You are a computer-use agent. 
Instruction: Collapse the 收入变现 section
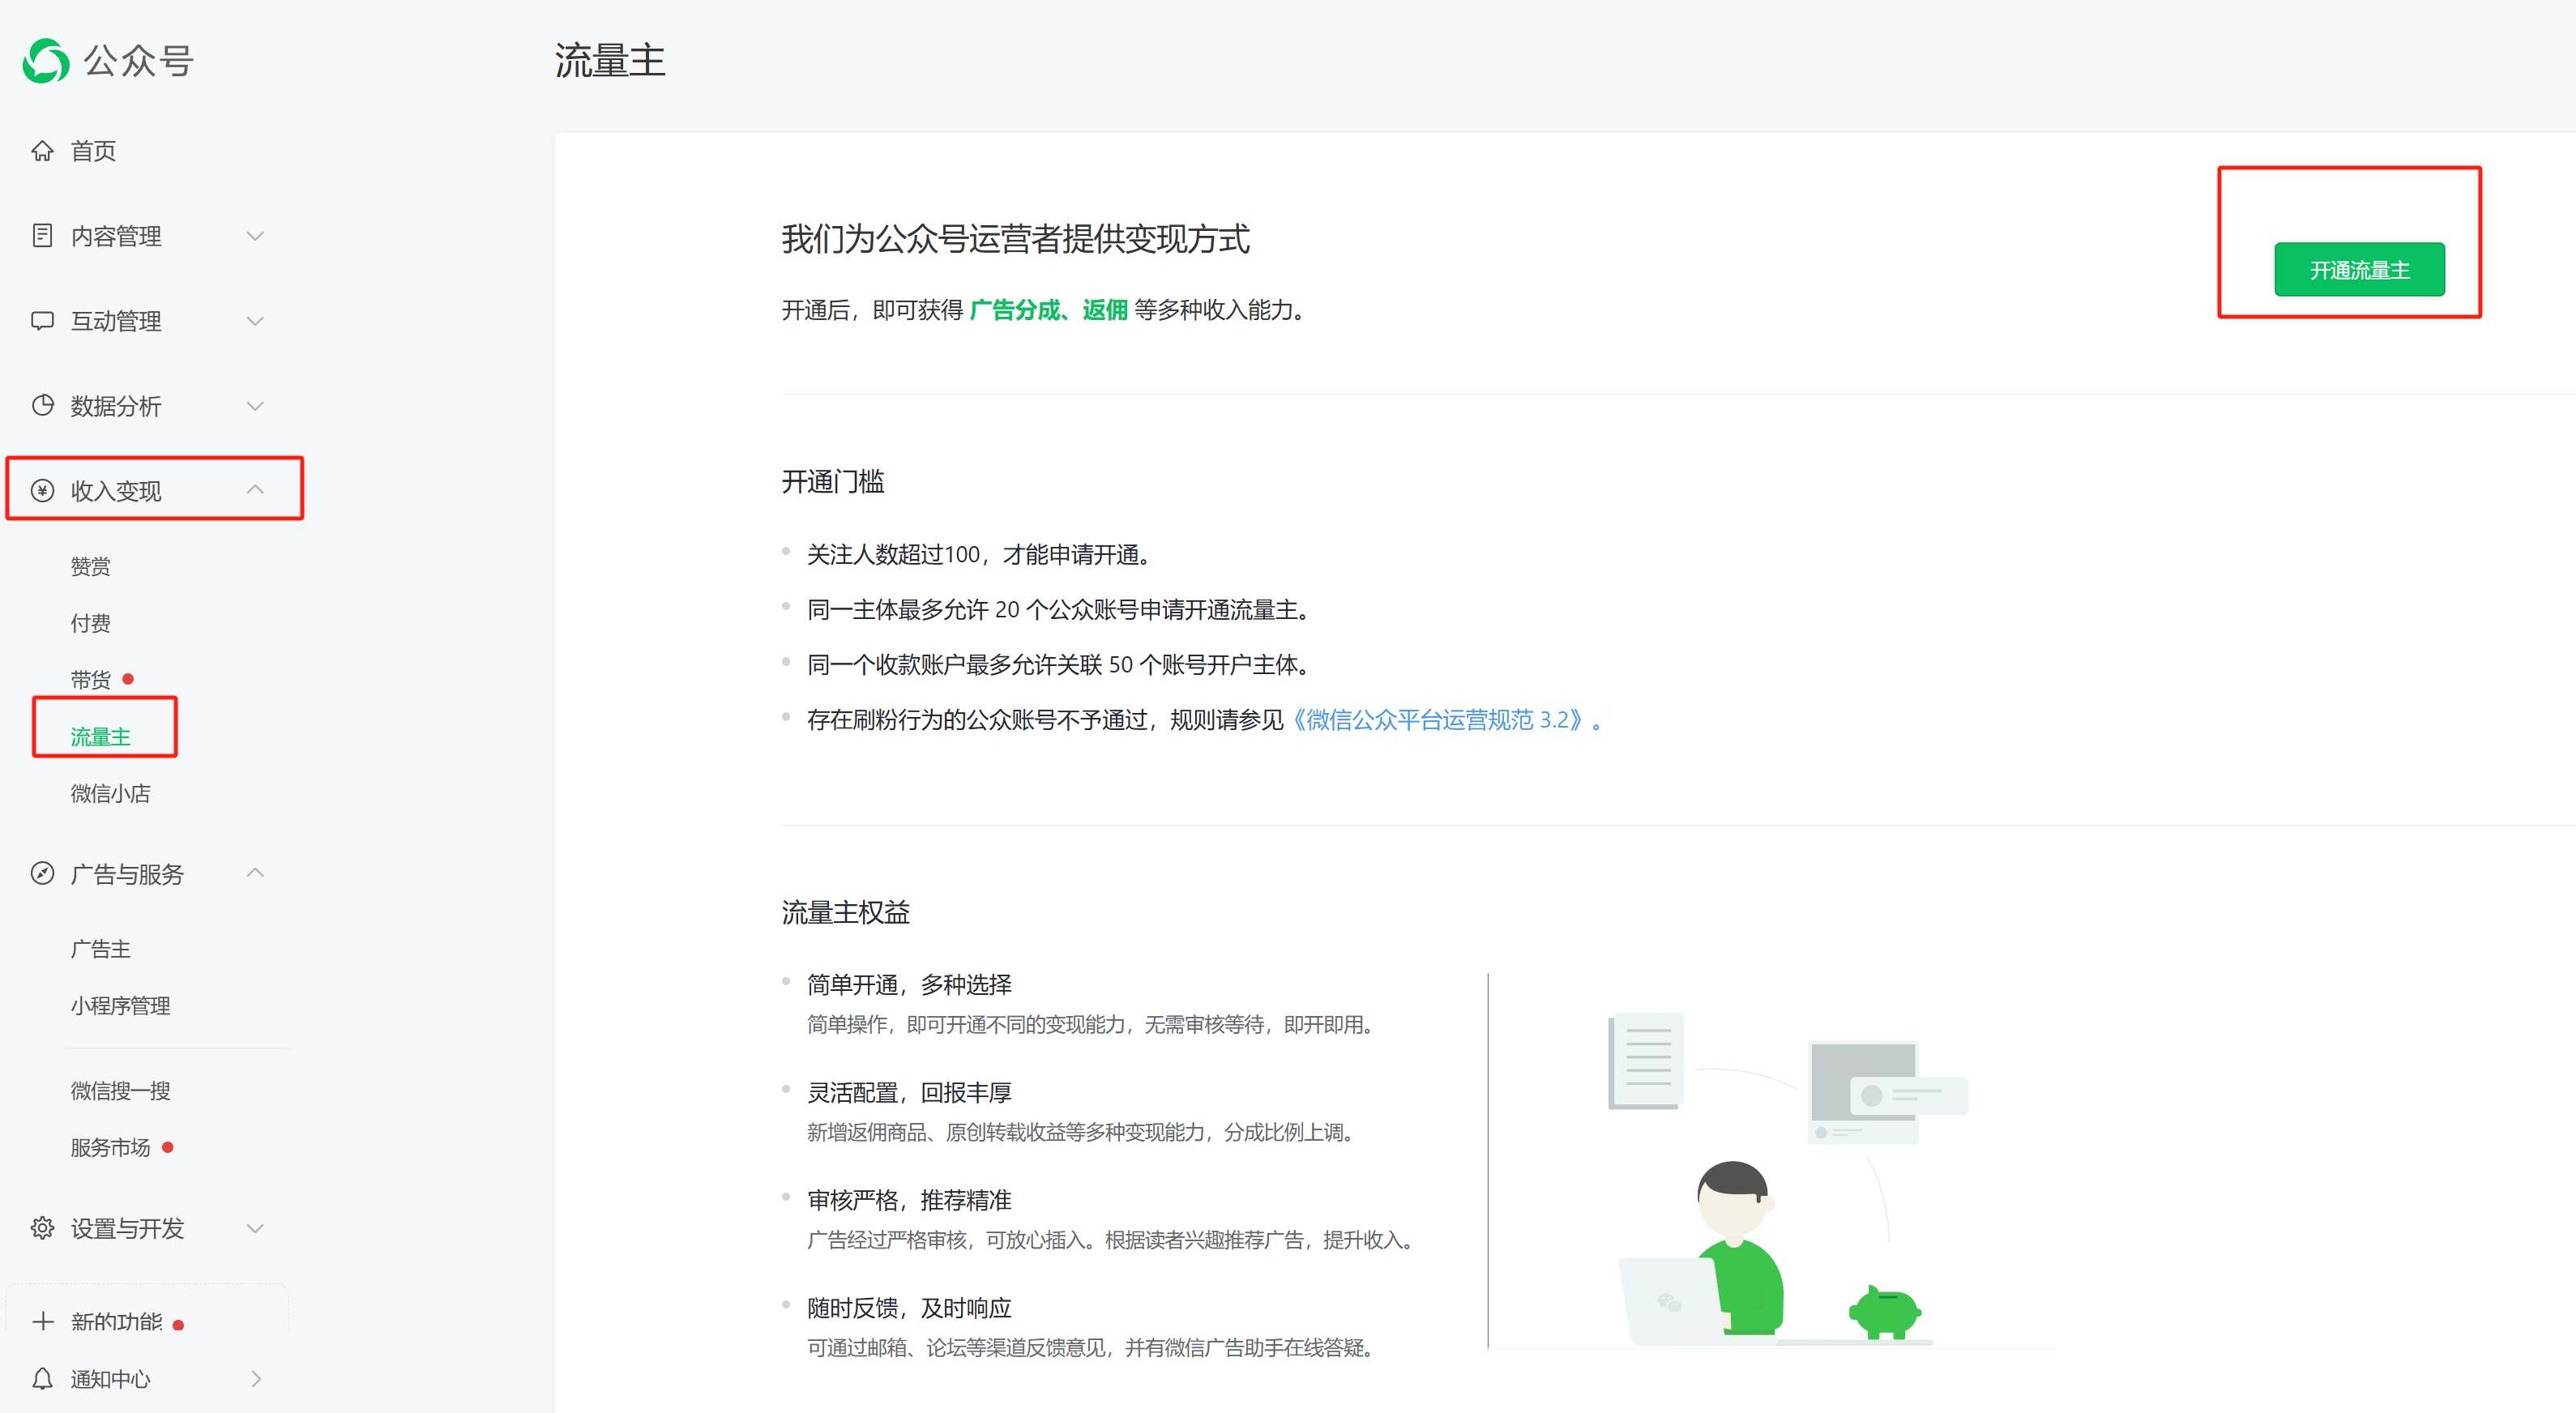256,489
